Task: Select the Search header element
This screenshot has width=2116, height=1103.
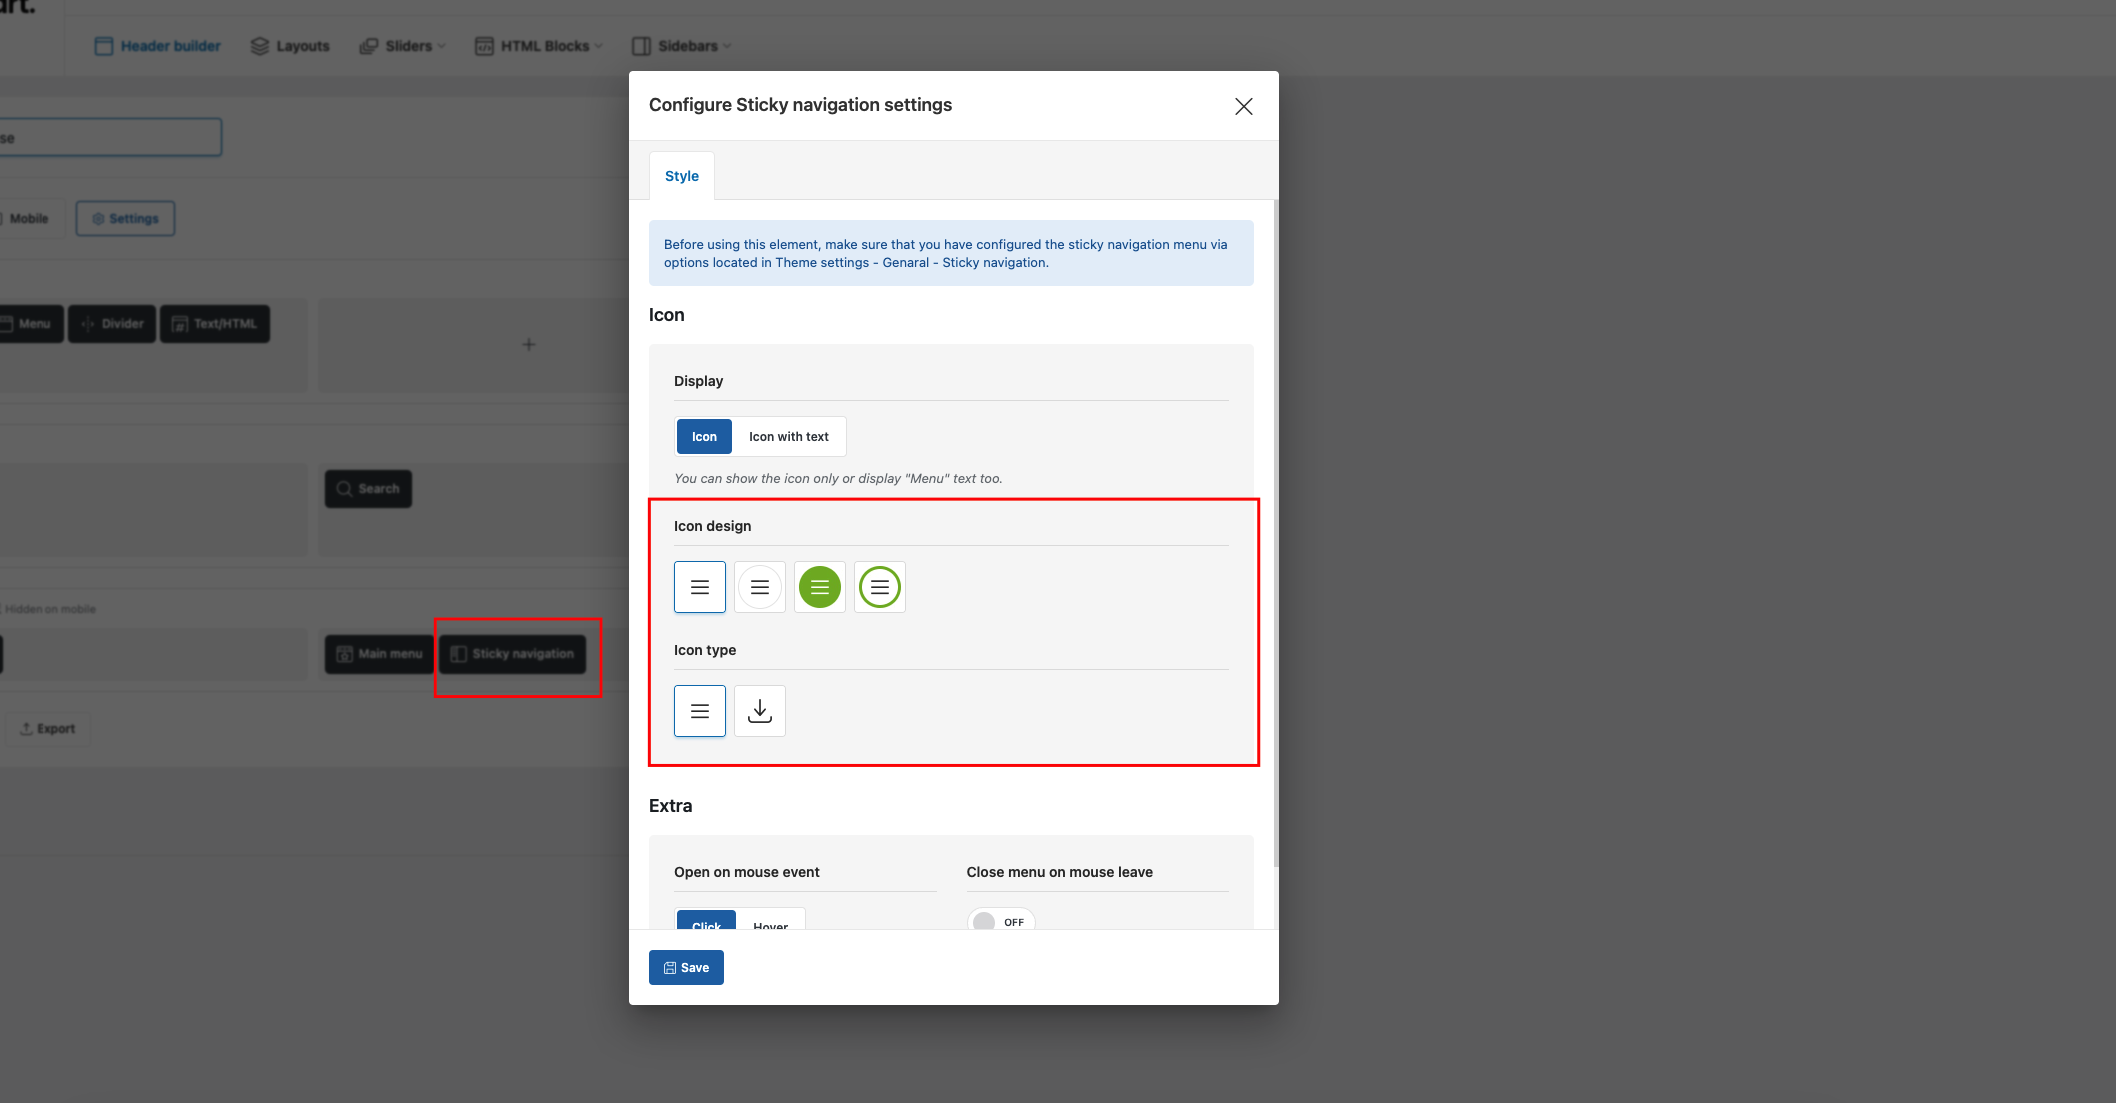Action: (x=368, y=489)
